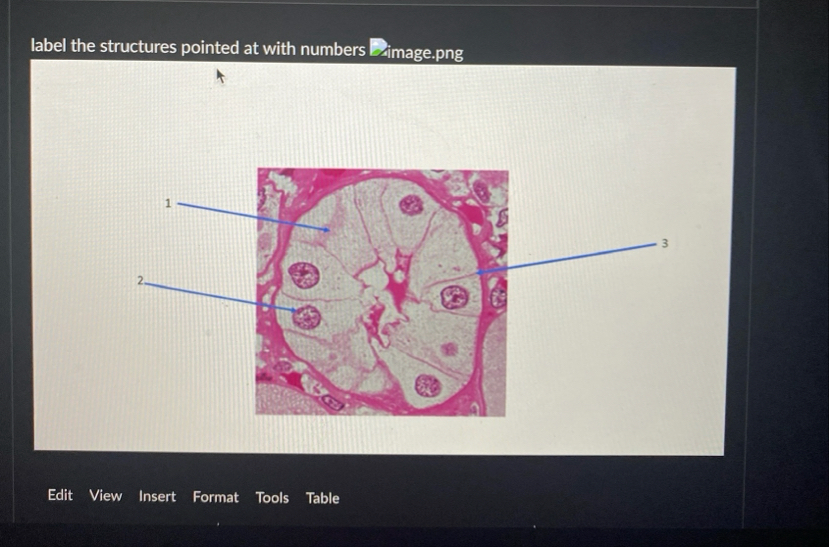Open the View menu

click(105, 496)
